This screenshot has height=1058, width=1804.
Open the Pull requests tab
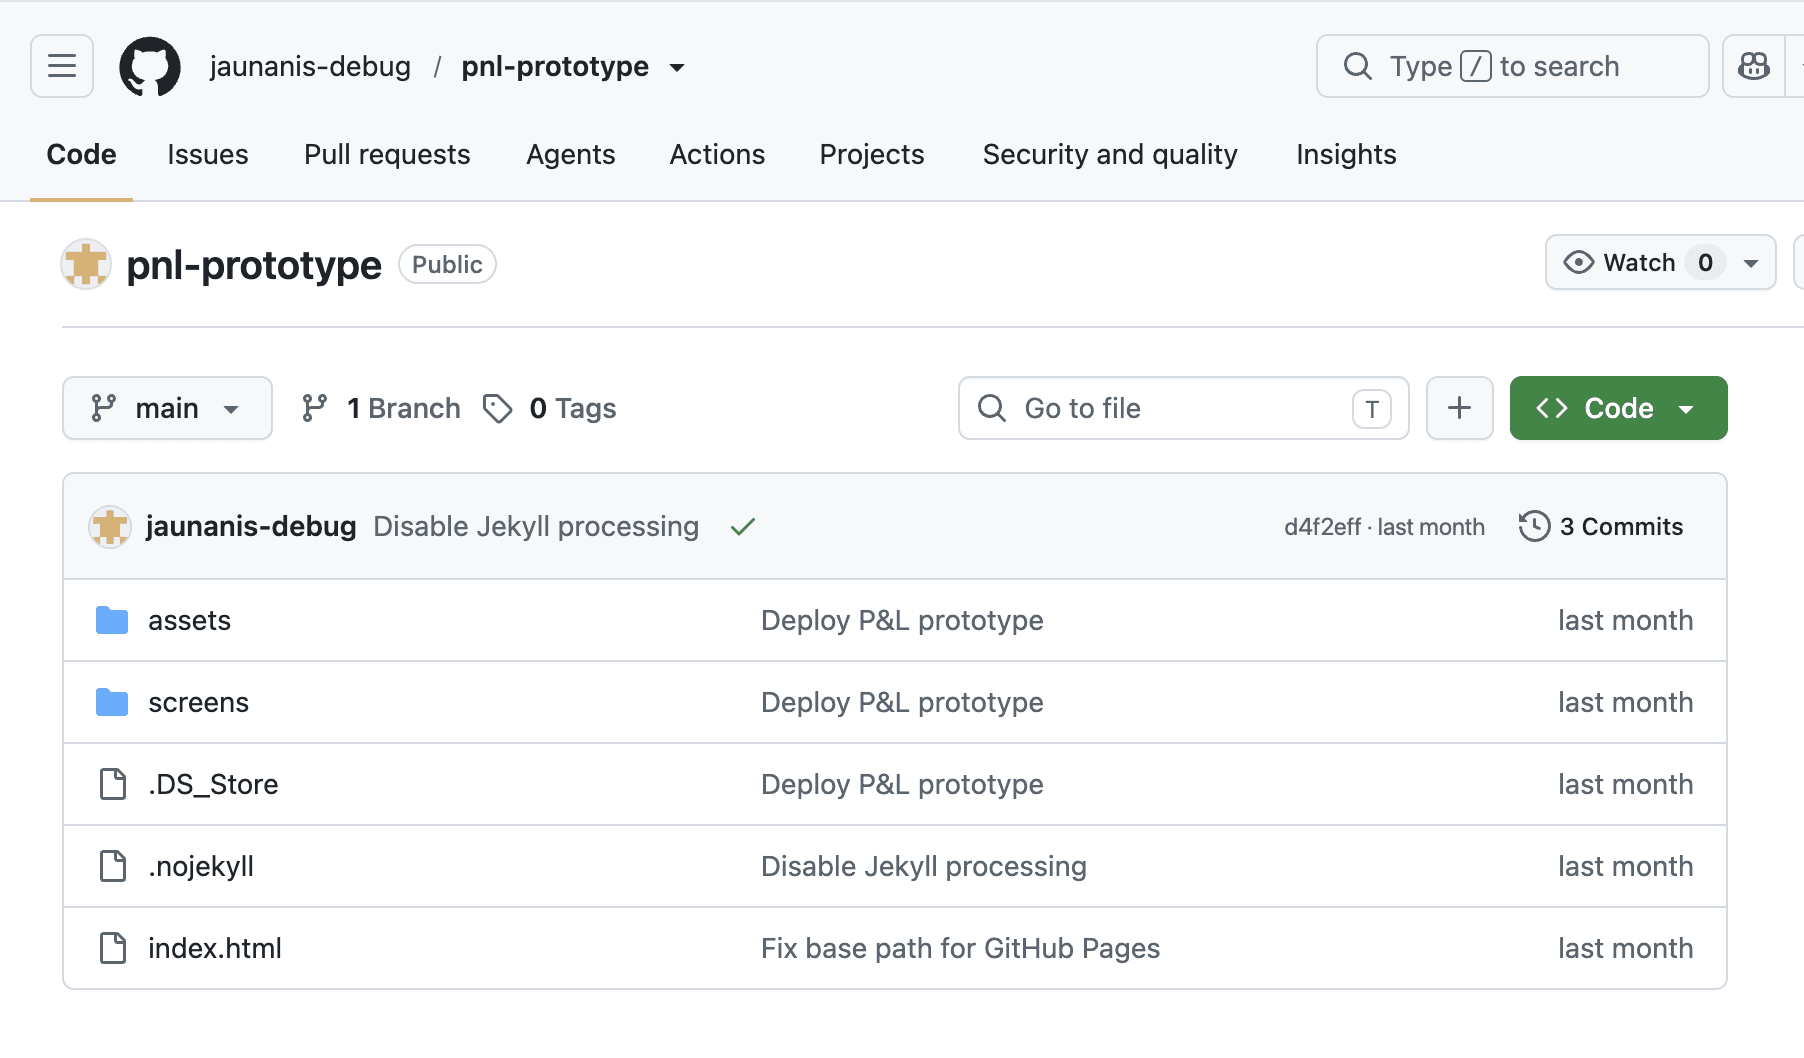pos(387,154)
